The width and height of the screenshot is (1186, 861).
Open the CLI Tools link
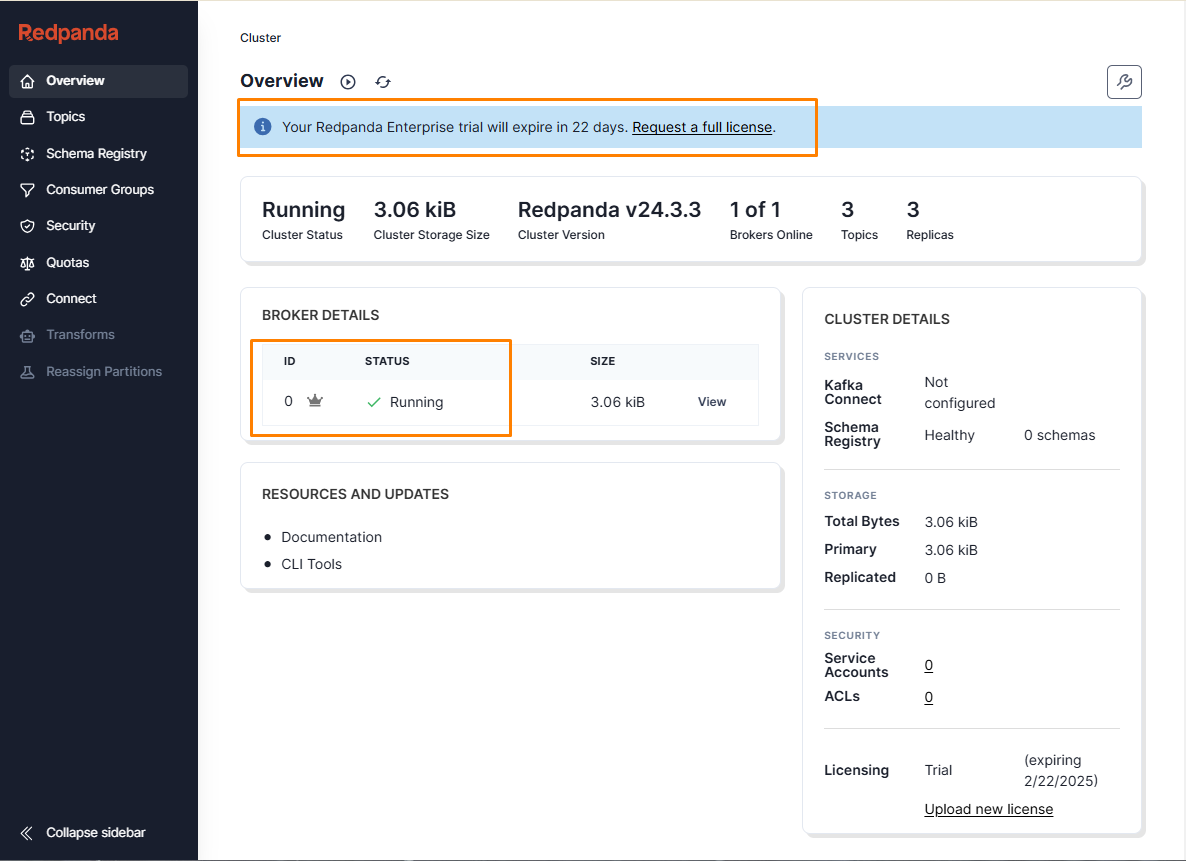click(312, 564)
